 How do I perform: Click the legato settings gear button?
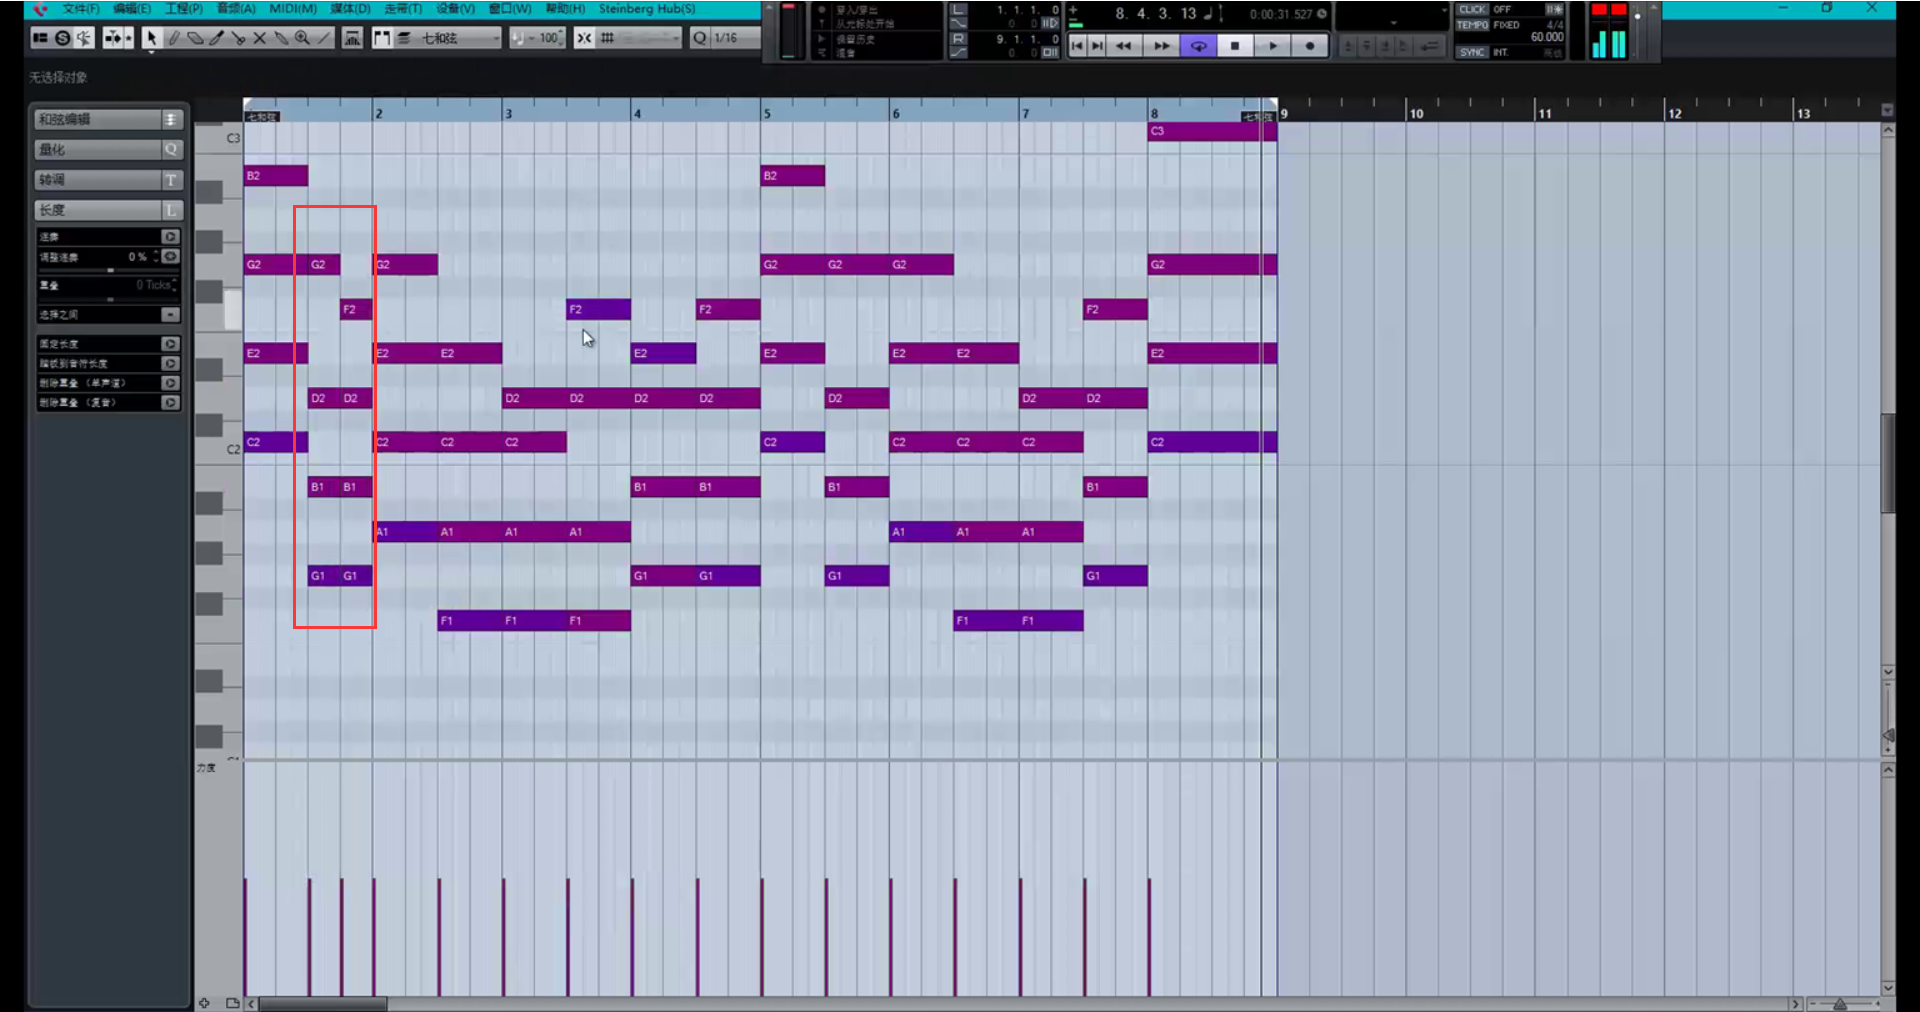[171, 257]
